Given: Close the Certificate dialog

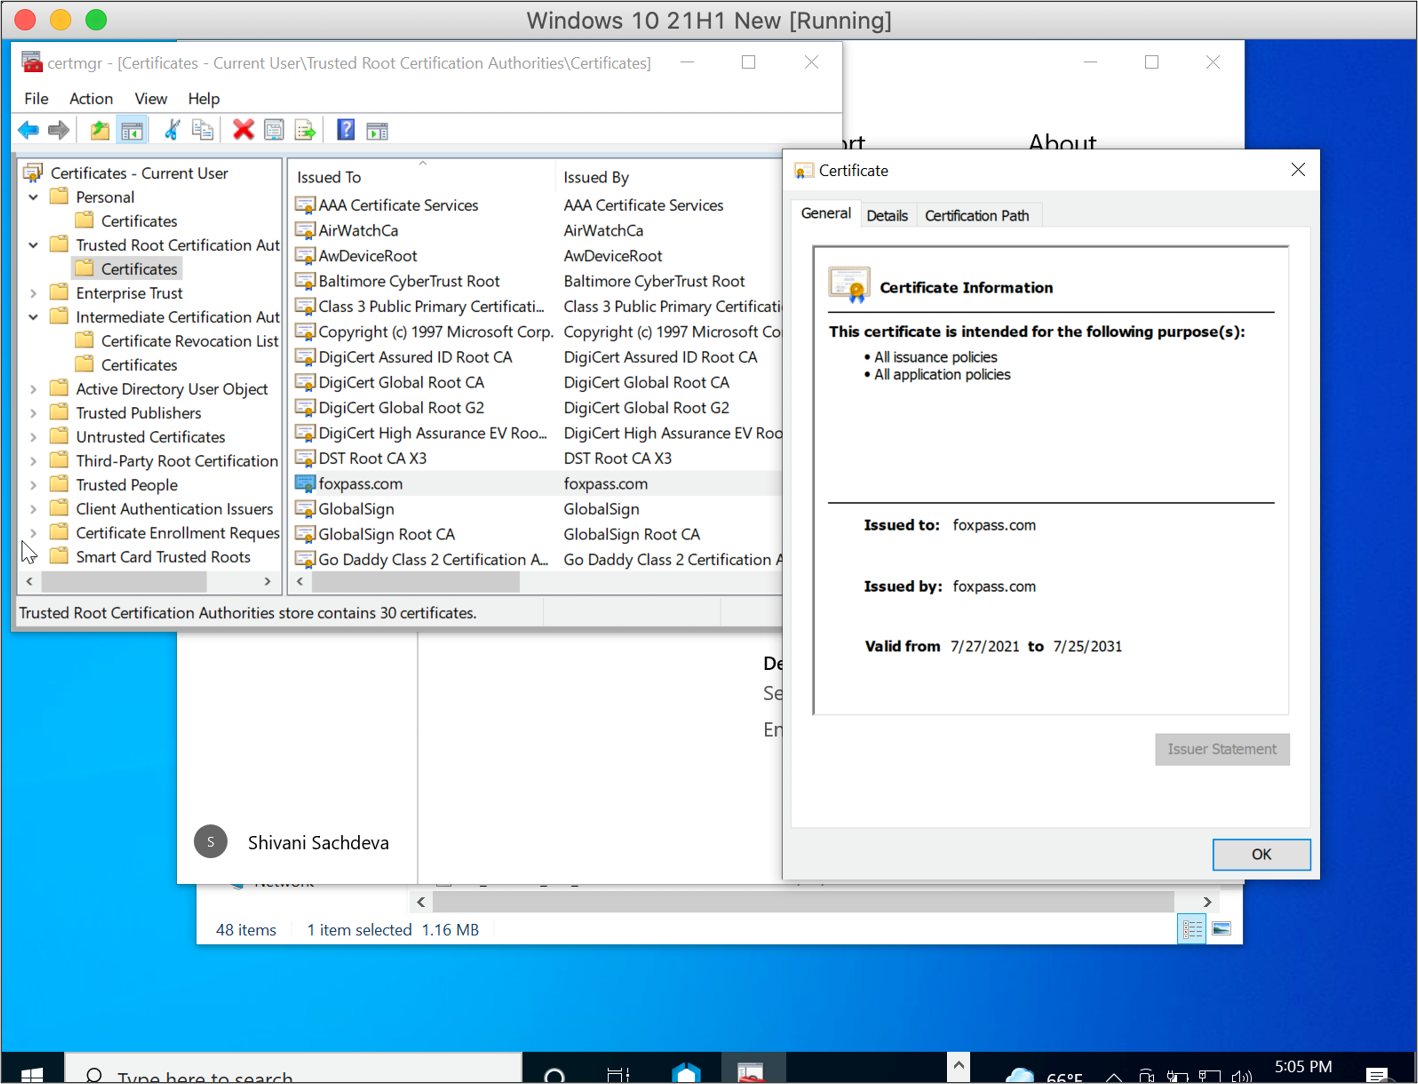Looking at the screenshot, I should [x=1298, y=170].
